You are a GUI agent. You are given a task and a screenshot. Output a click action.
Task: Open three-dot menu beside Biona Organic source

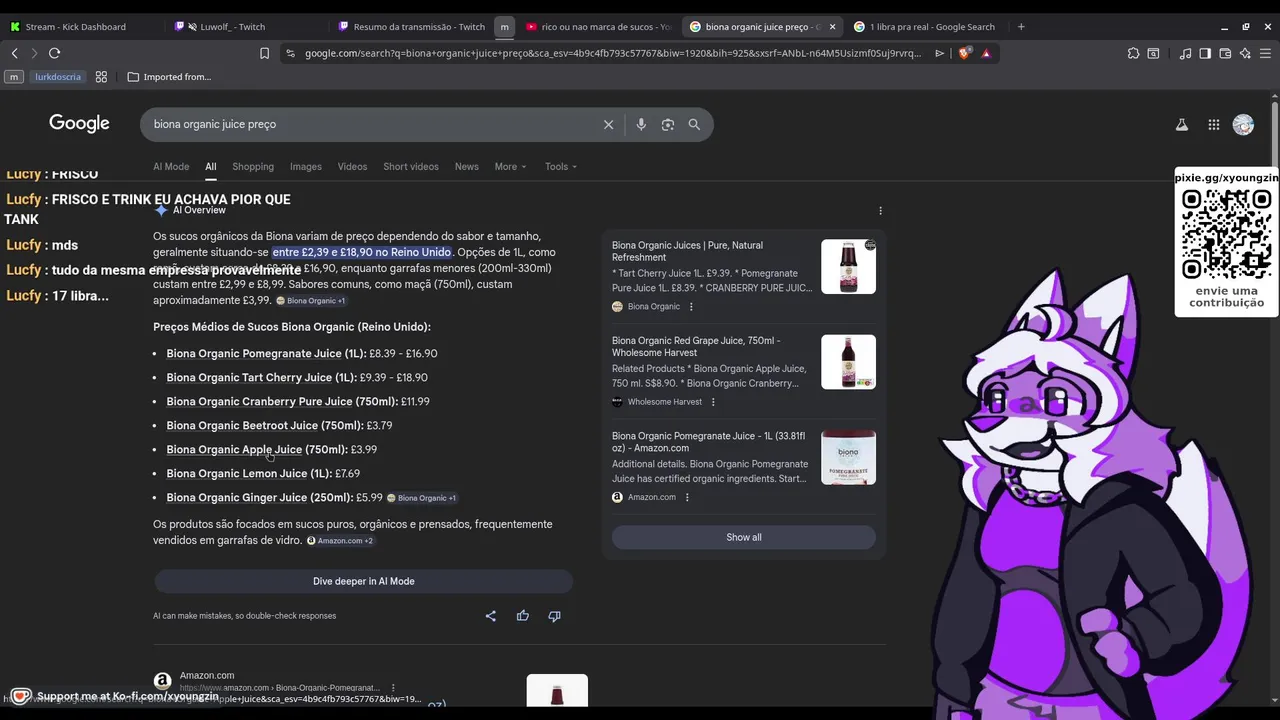[x=691, y=307]
